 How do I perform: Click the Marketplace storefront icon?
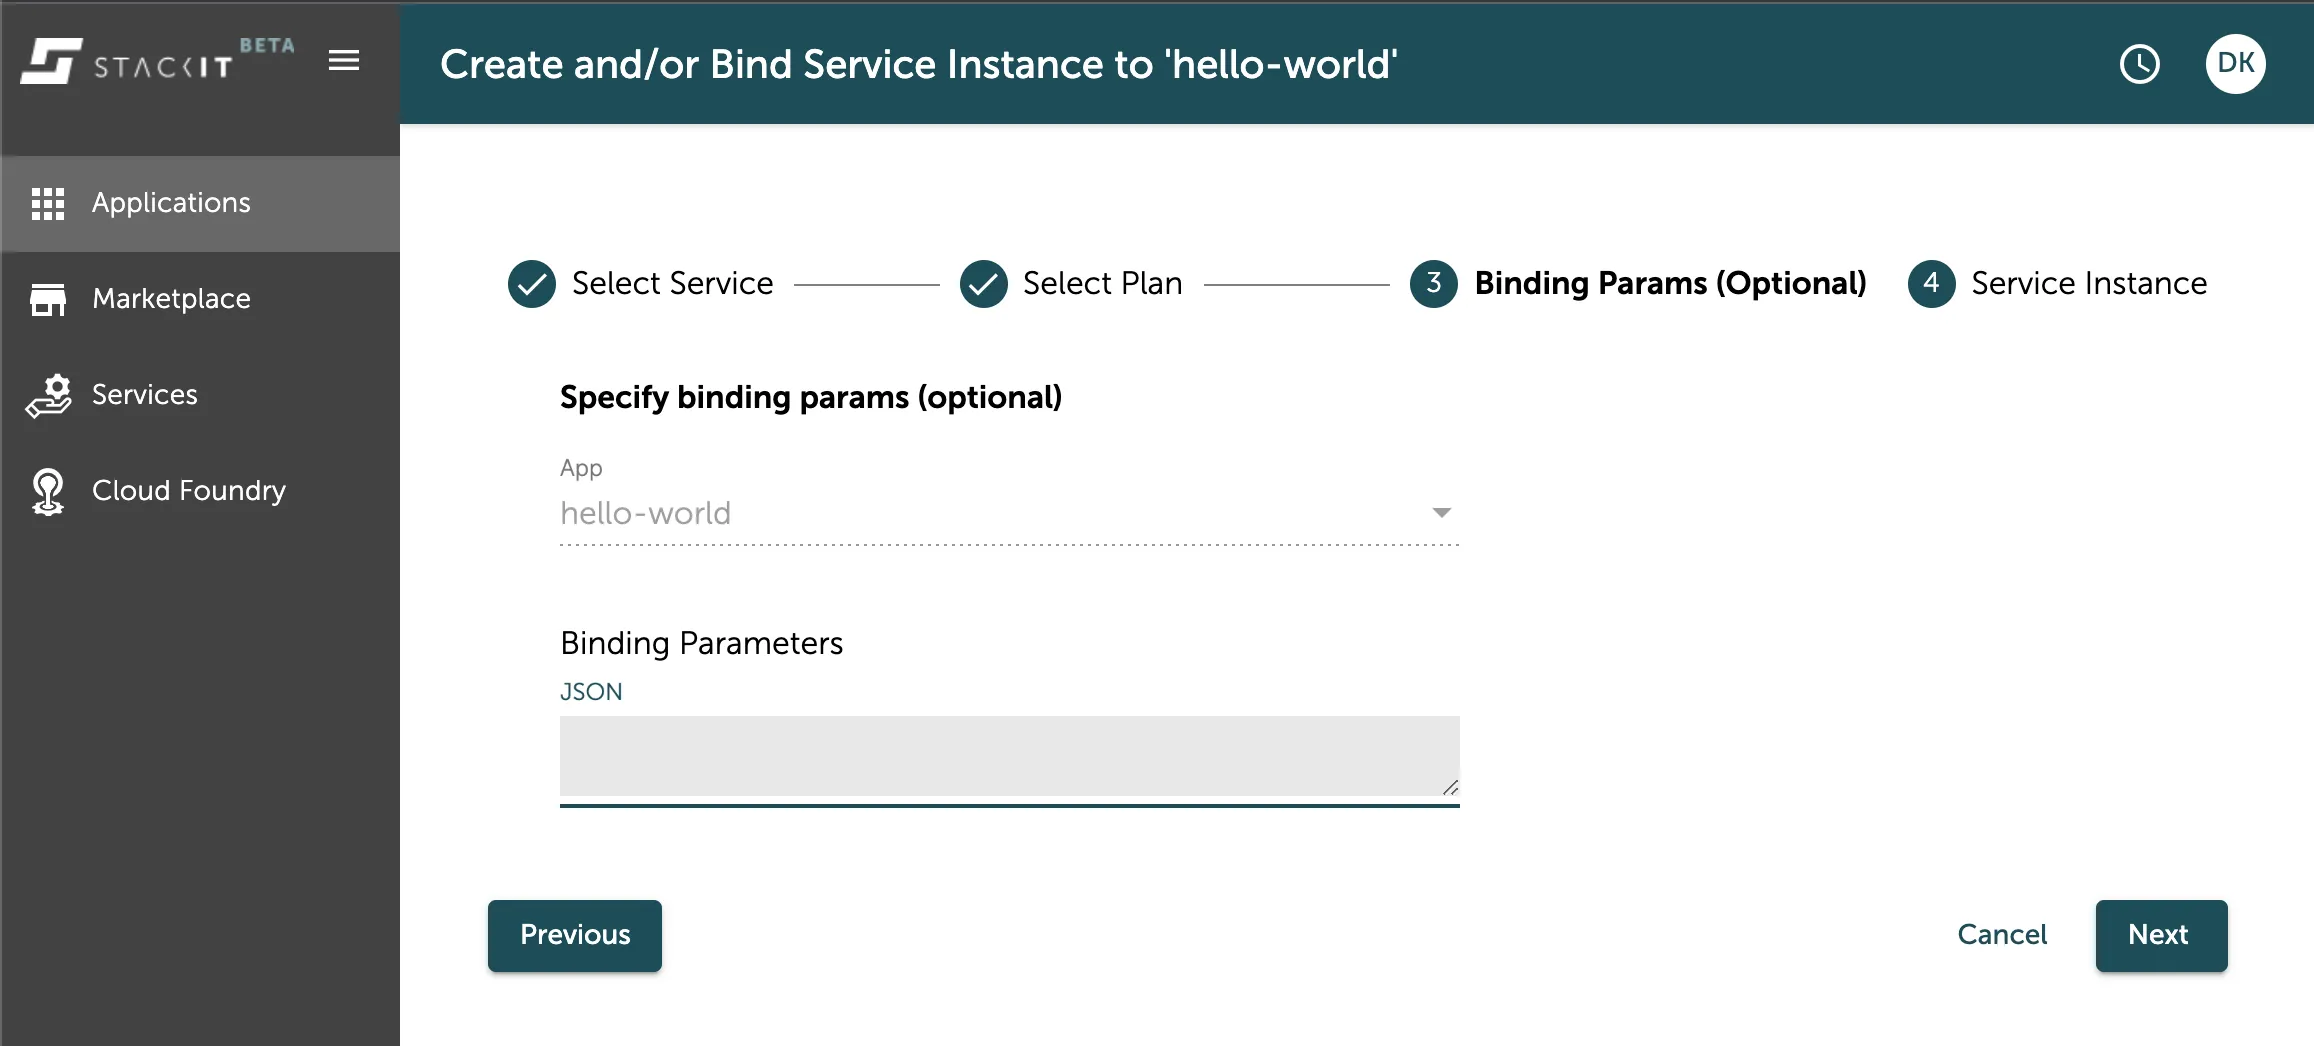click(x=48, y=299)
